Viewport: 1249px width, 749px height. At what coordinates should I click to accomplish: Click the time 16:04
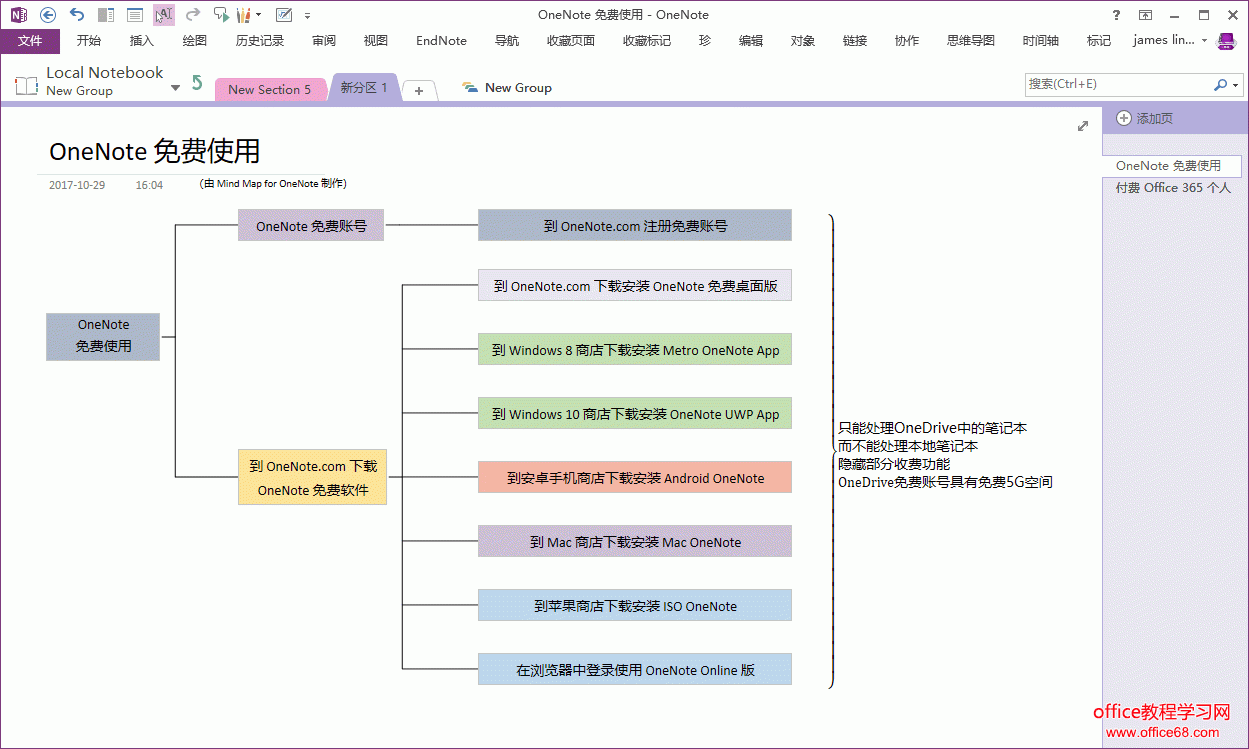[149, 186]
